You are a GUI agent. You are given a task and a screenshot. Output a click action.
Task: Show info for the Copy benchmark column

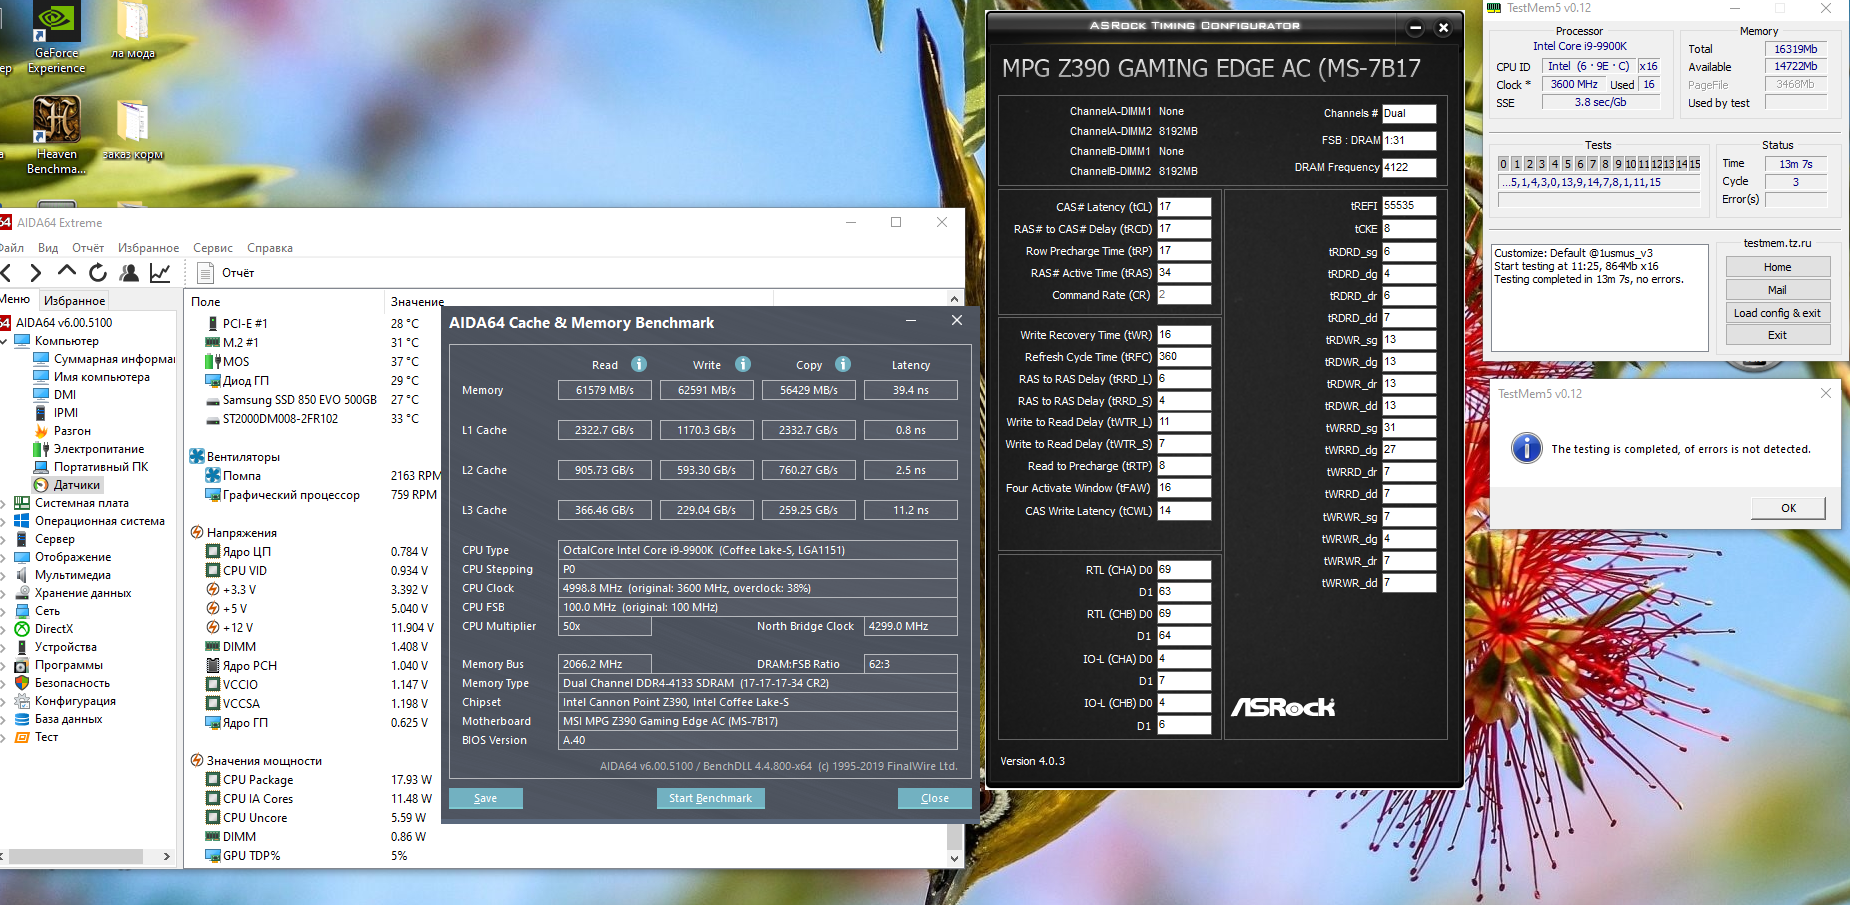[x=843, y=364]
